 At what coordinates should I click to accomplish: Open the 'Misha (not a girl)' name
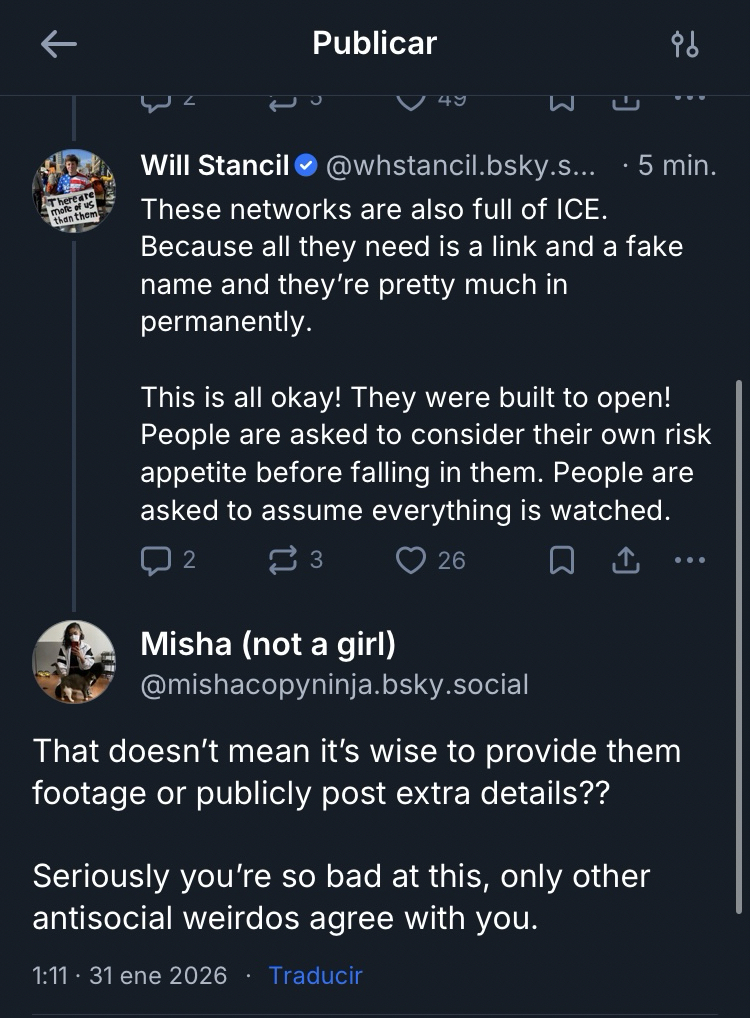point(268,644)
